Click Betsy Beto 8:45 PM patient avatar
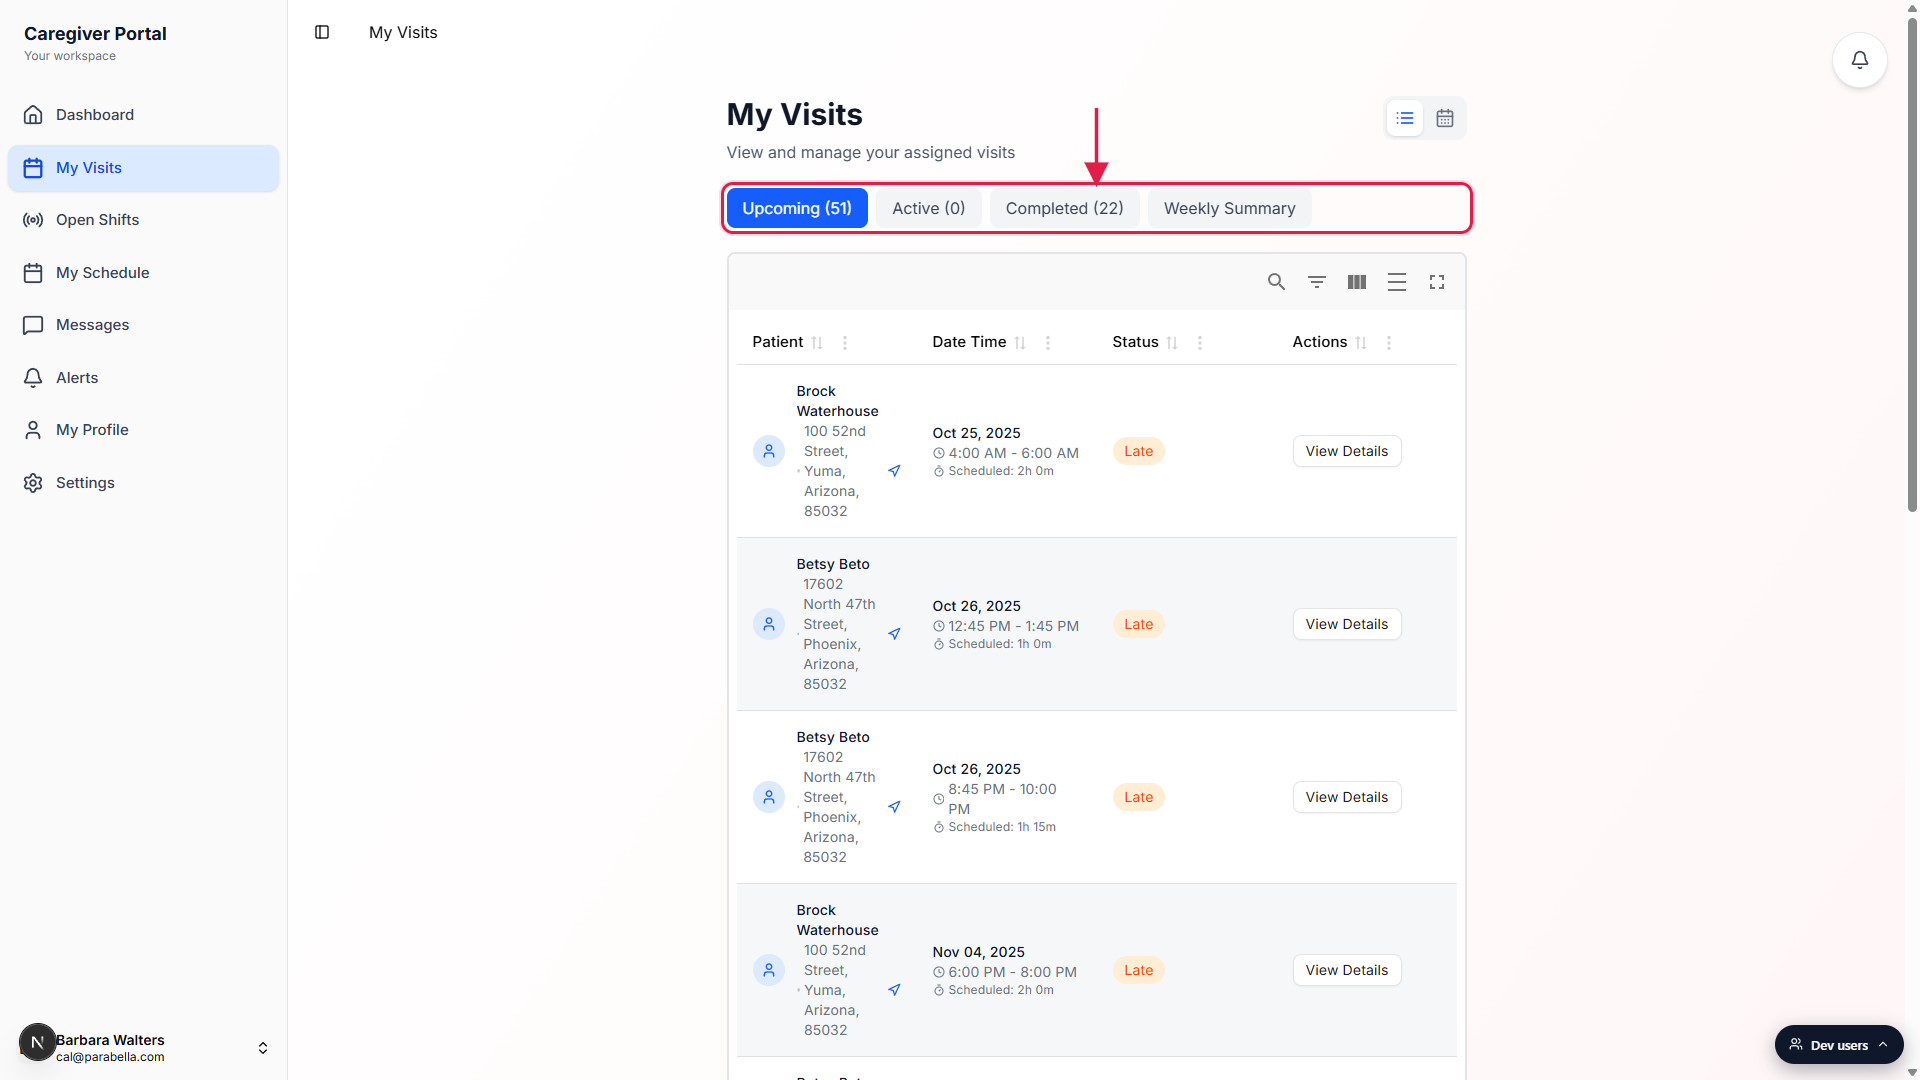The width and height of the screenshot is (1920, 1080). (x=769, y=797)
